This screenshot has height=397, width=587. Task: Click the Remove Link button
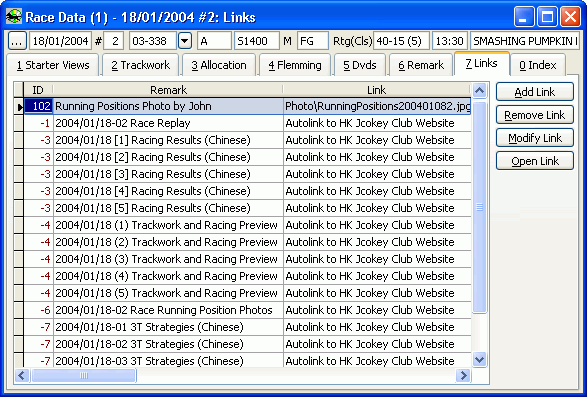coord(535,115)
